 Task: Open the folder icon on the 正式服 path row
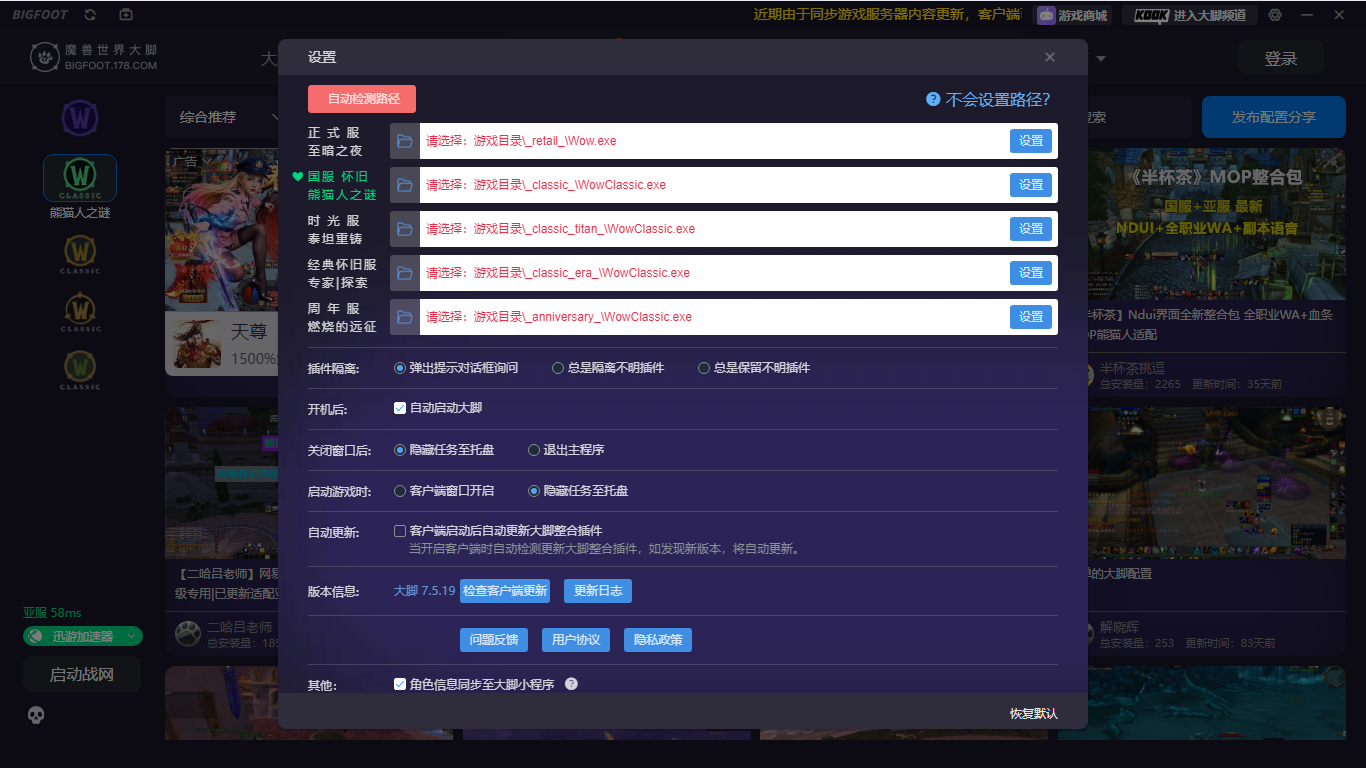tap(404, 141)
